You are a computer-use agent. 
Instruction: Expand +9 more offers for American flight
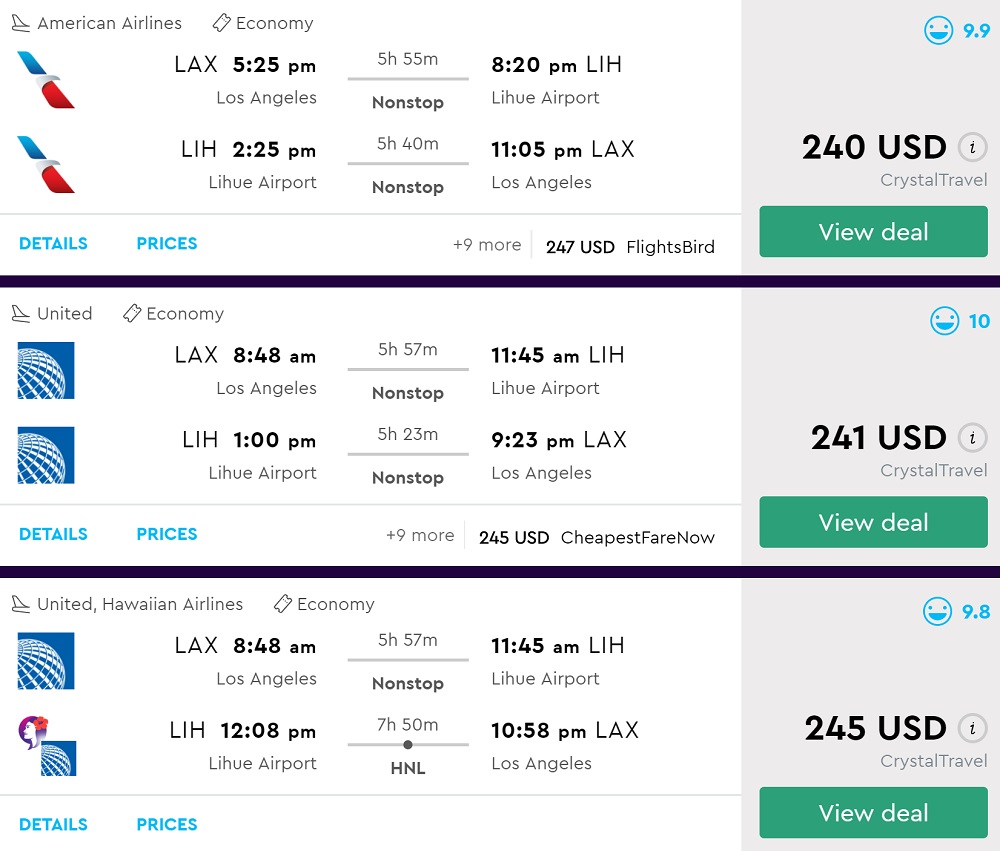[487, 245]
